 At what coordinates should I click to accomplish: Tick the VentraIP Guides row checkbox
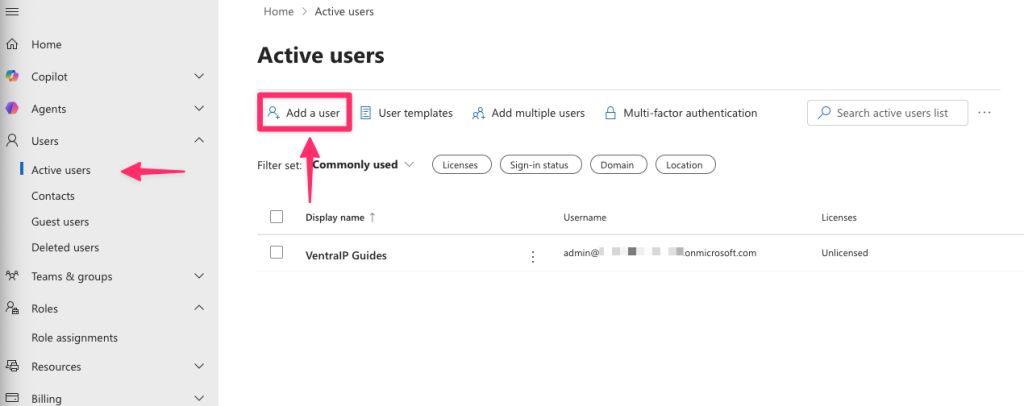pos(276,253)
